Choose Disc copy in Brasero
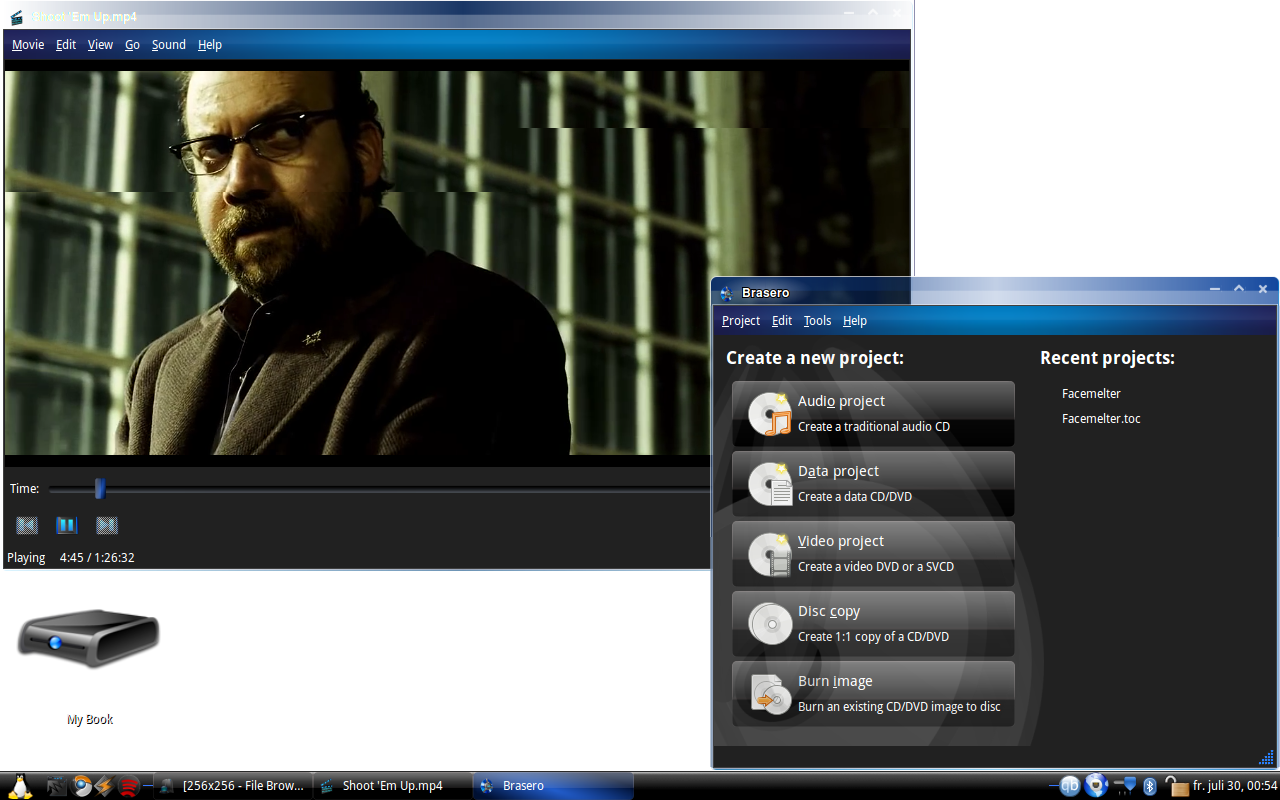1280x800 pixels. click(x=873, y=623)
